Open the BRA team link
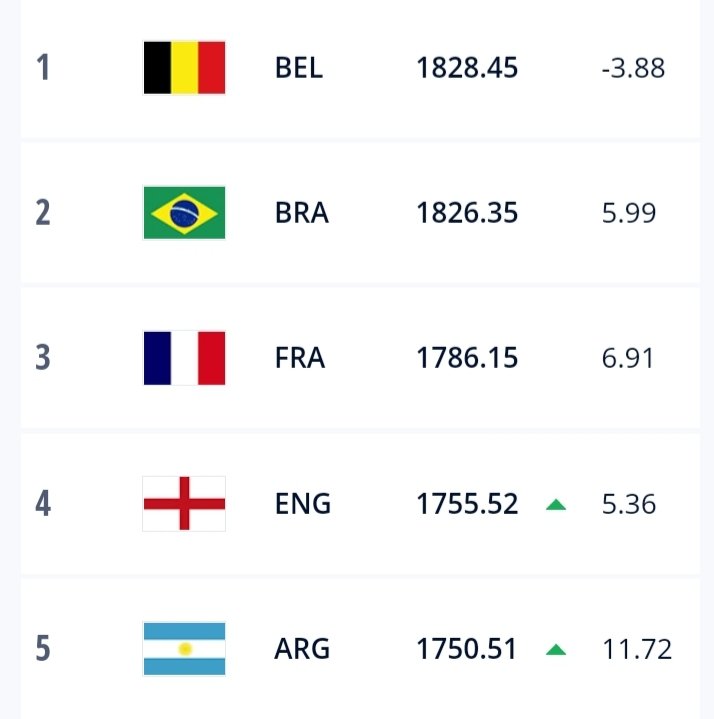The image size is (714, 719). 302,213
